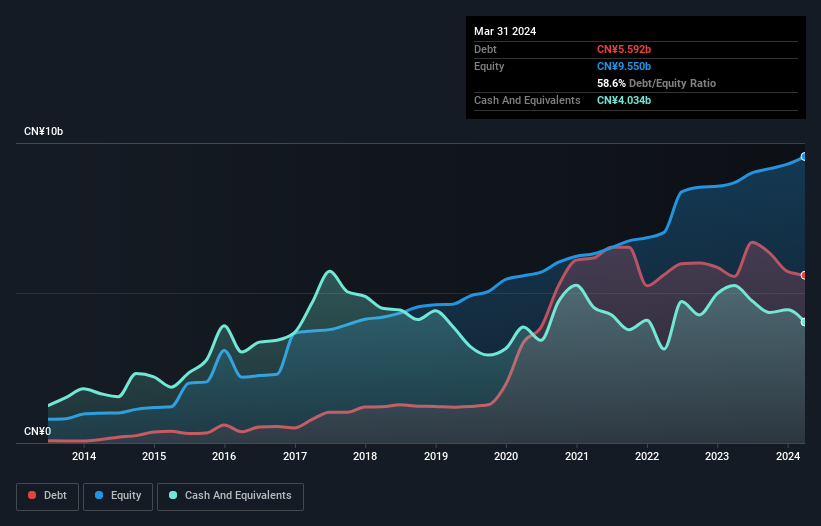Click the CN¥0 y-axis label
Screen dimensions: 821x526
(38, 431)
